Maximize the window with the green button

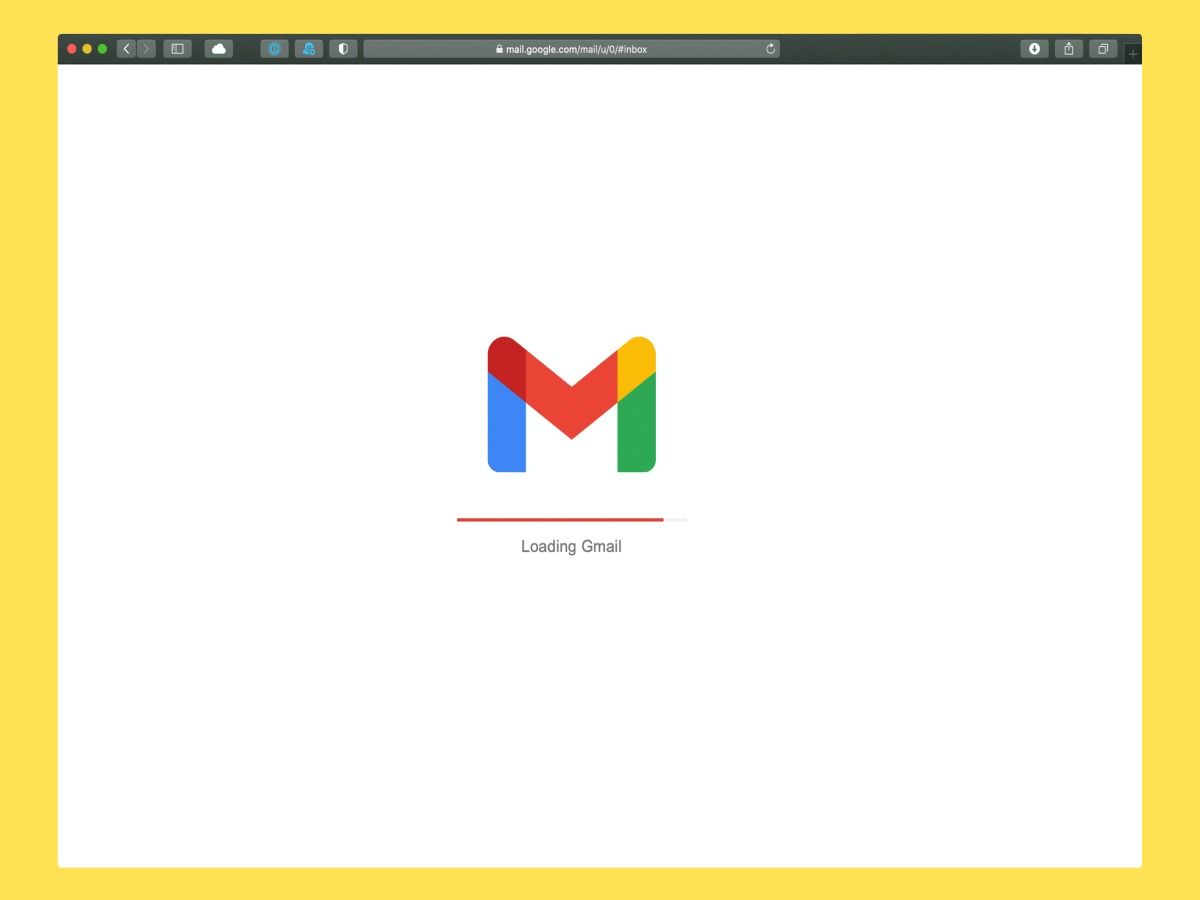(x=102, y=49)
